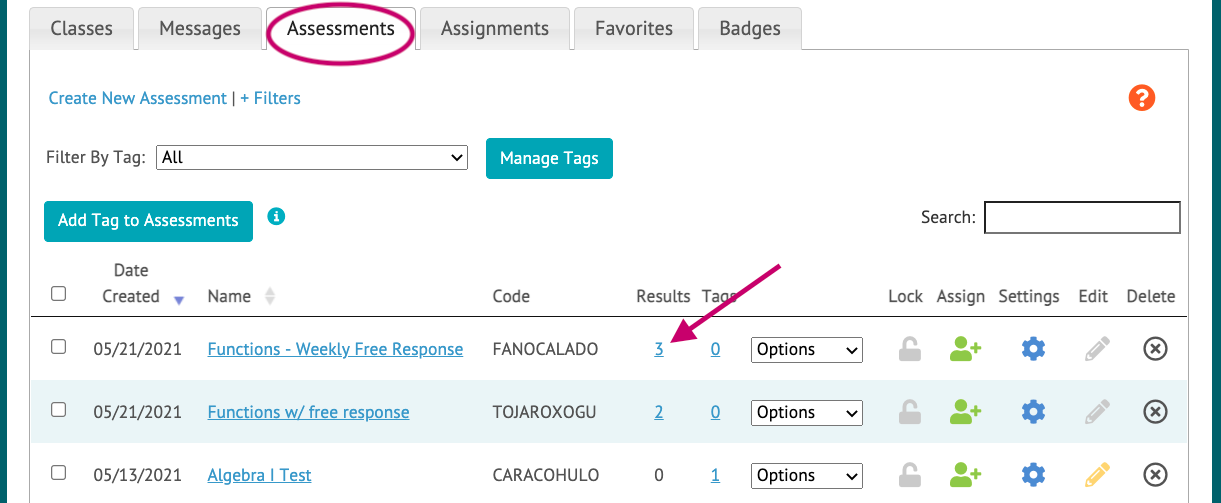Open settings gear for Algebra I Test
This screenshot has width=1221, height=503.
tap(1033, 474)
